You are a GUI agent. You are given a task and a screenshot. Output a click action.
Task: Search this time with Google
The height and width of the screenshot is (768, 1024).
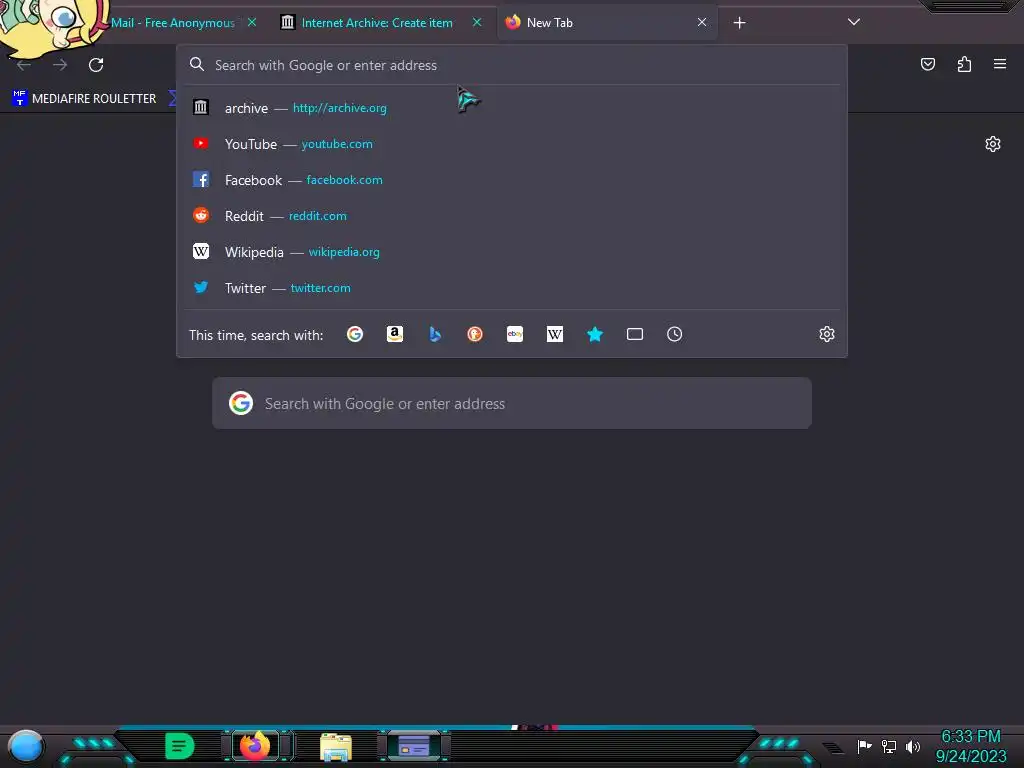[x=355, y=334]
